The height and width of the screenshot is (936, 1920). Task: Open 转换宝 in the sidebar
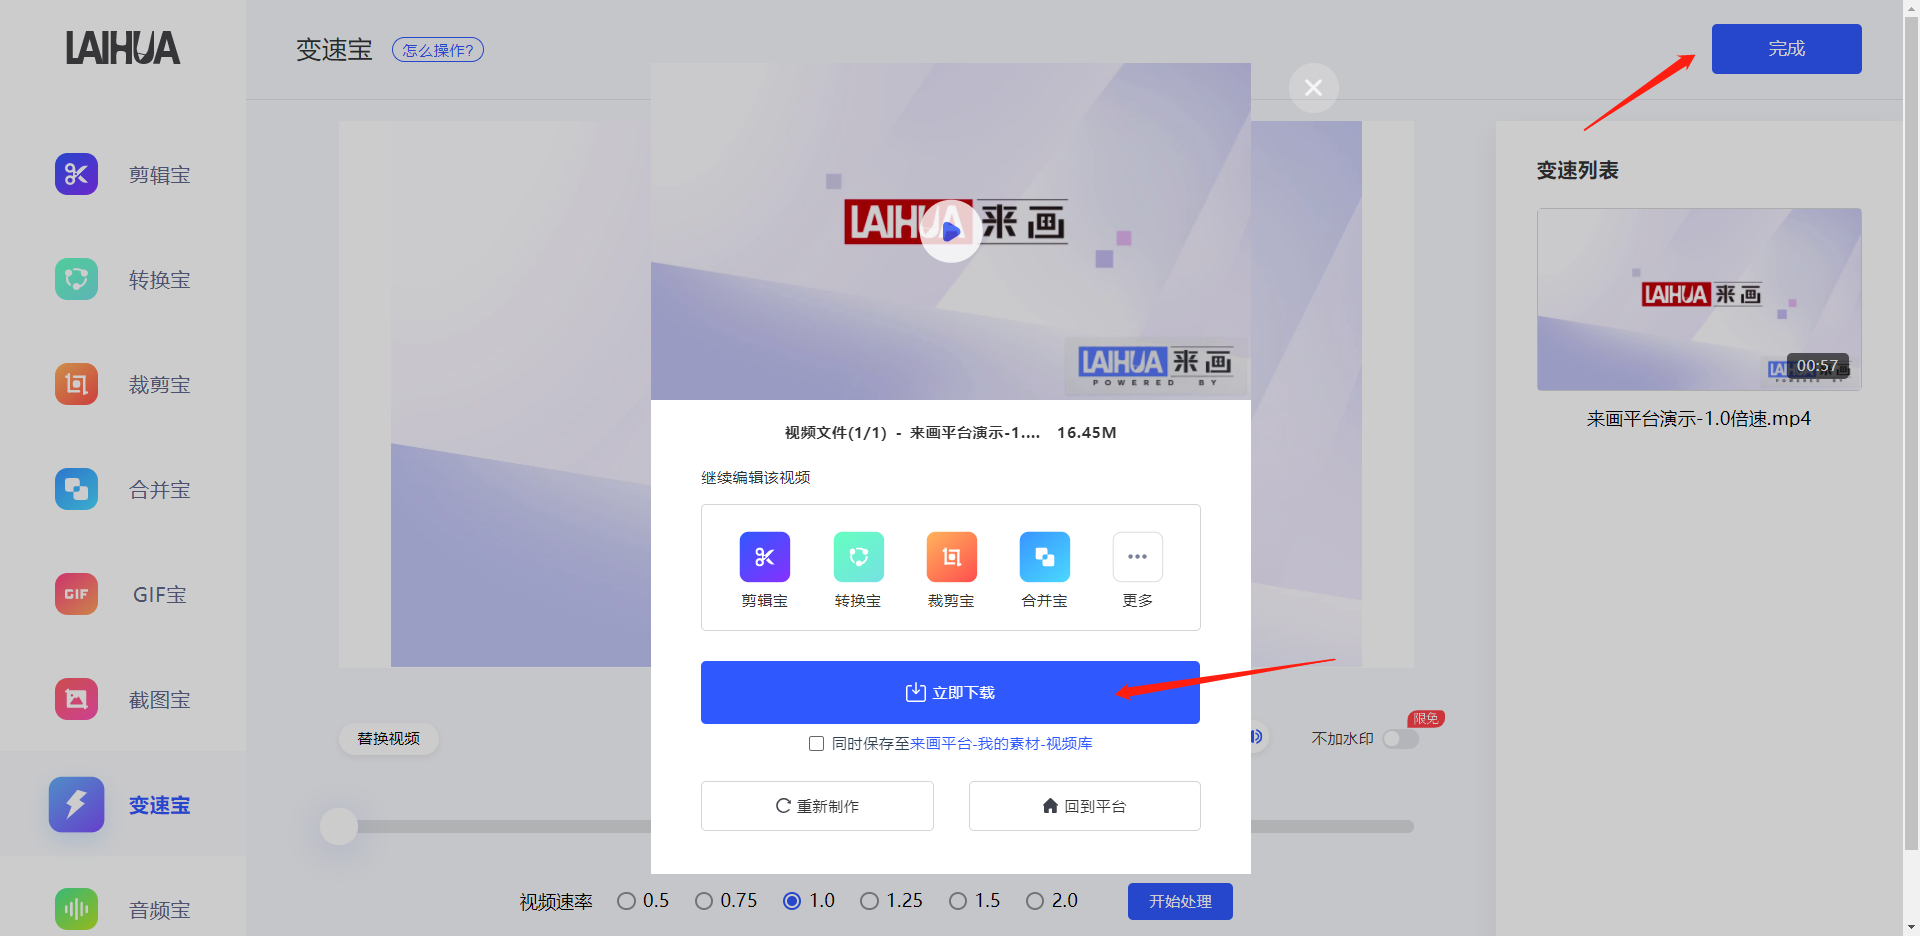pyautogui.click(x=122, y=280)
